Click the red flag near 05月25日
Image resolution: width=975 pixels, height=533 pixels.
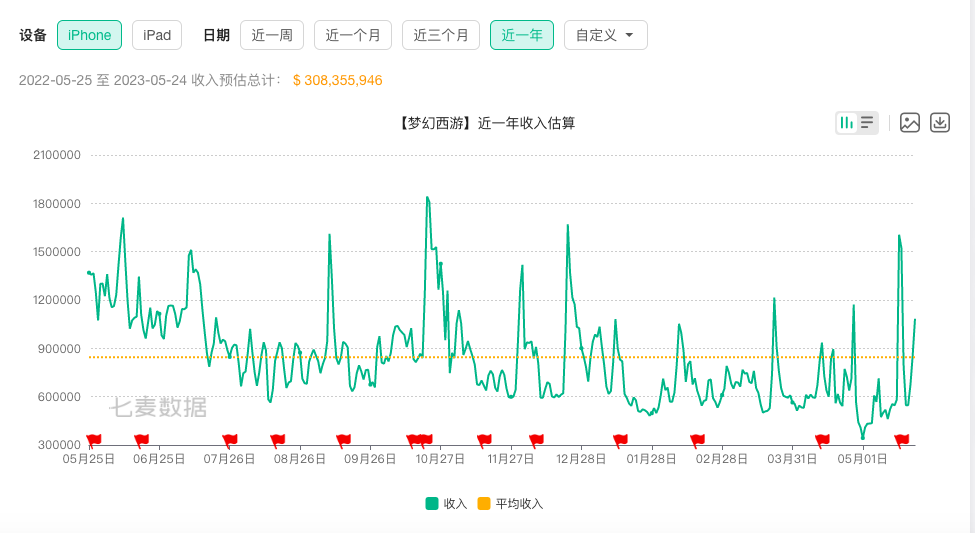point(94,439)
